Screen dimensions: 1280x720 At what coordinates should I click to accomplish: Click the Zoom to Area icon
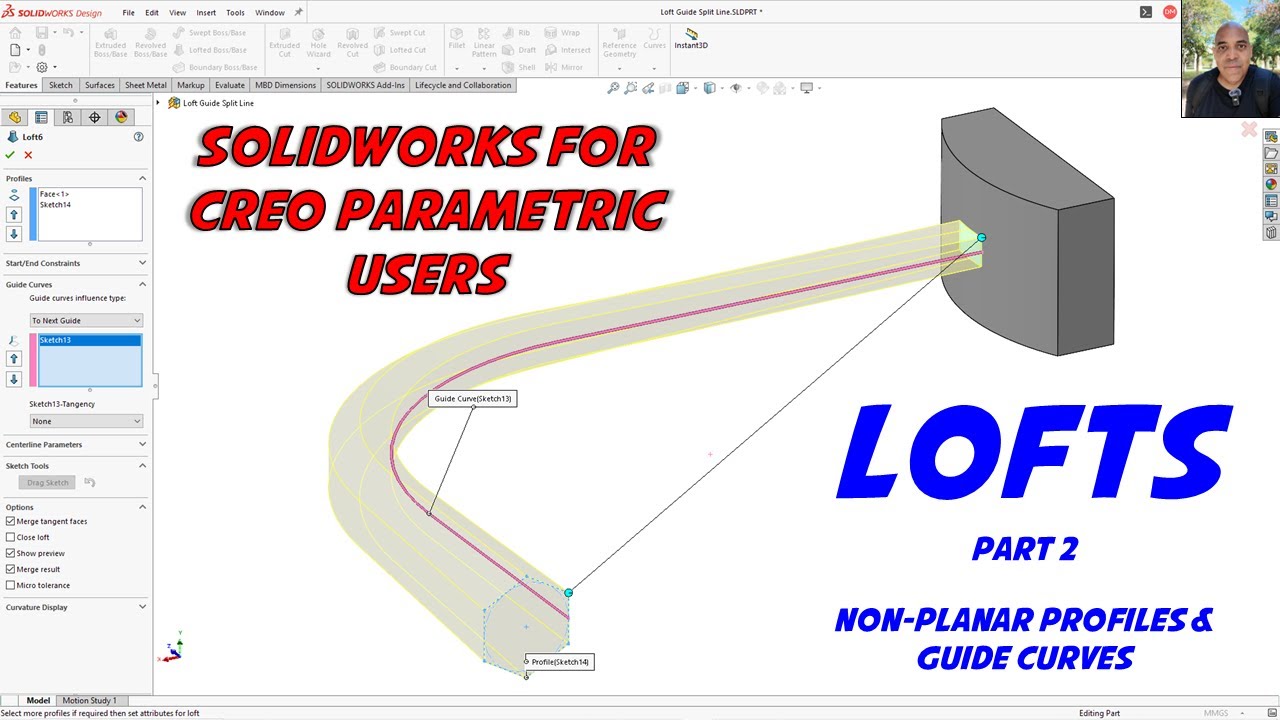click(631, 88)
